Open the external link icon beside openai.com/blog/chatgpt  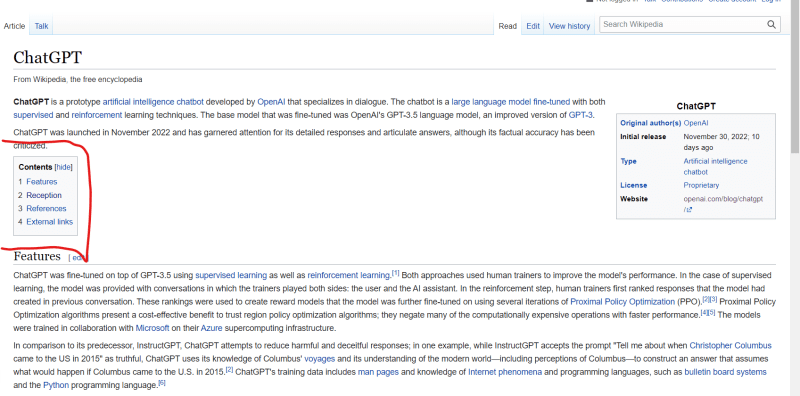pyautogui.click(x=689, y=210)
